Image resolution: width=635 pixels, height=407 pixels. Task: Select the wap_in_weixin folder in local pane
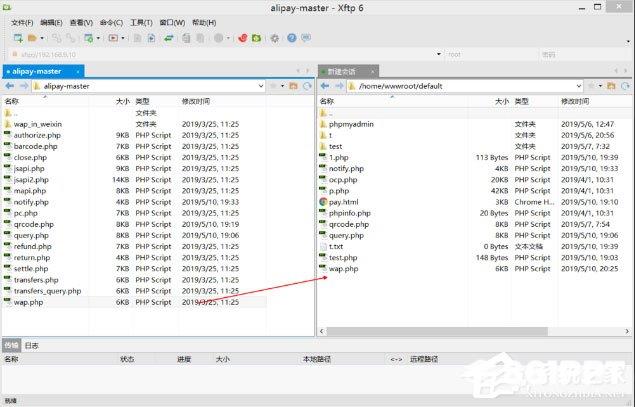click(38, 124)
